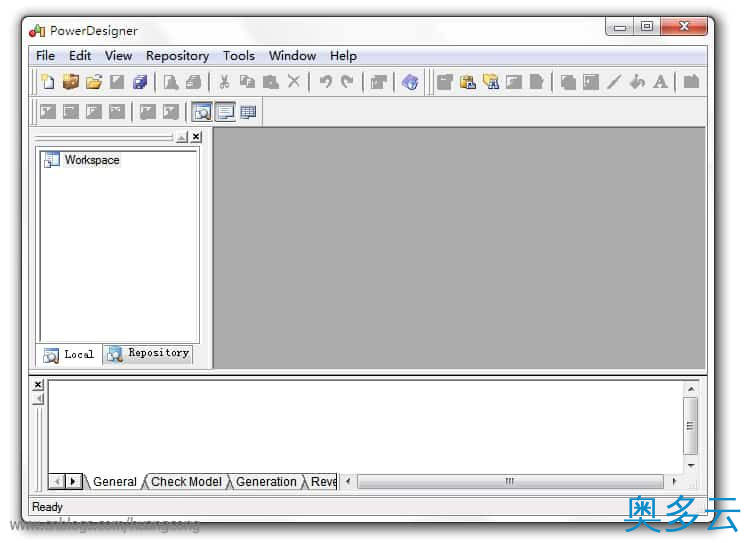Click the output tabs scroll right arrow
The image size is (751, 543).
point(73,481)
